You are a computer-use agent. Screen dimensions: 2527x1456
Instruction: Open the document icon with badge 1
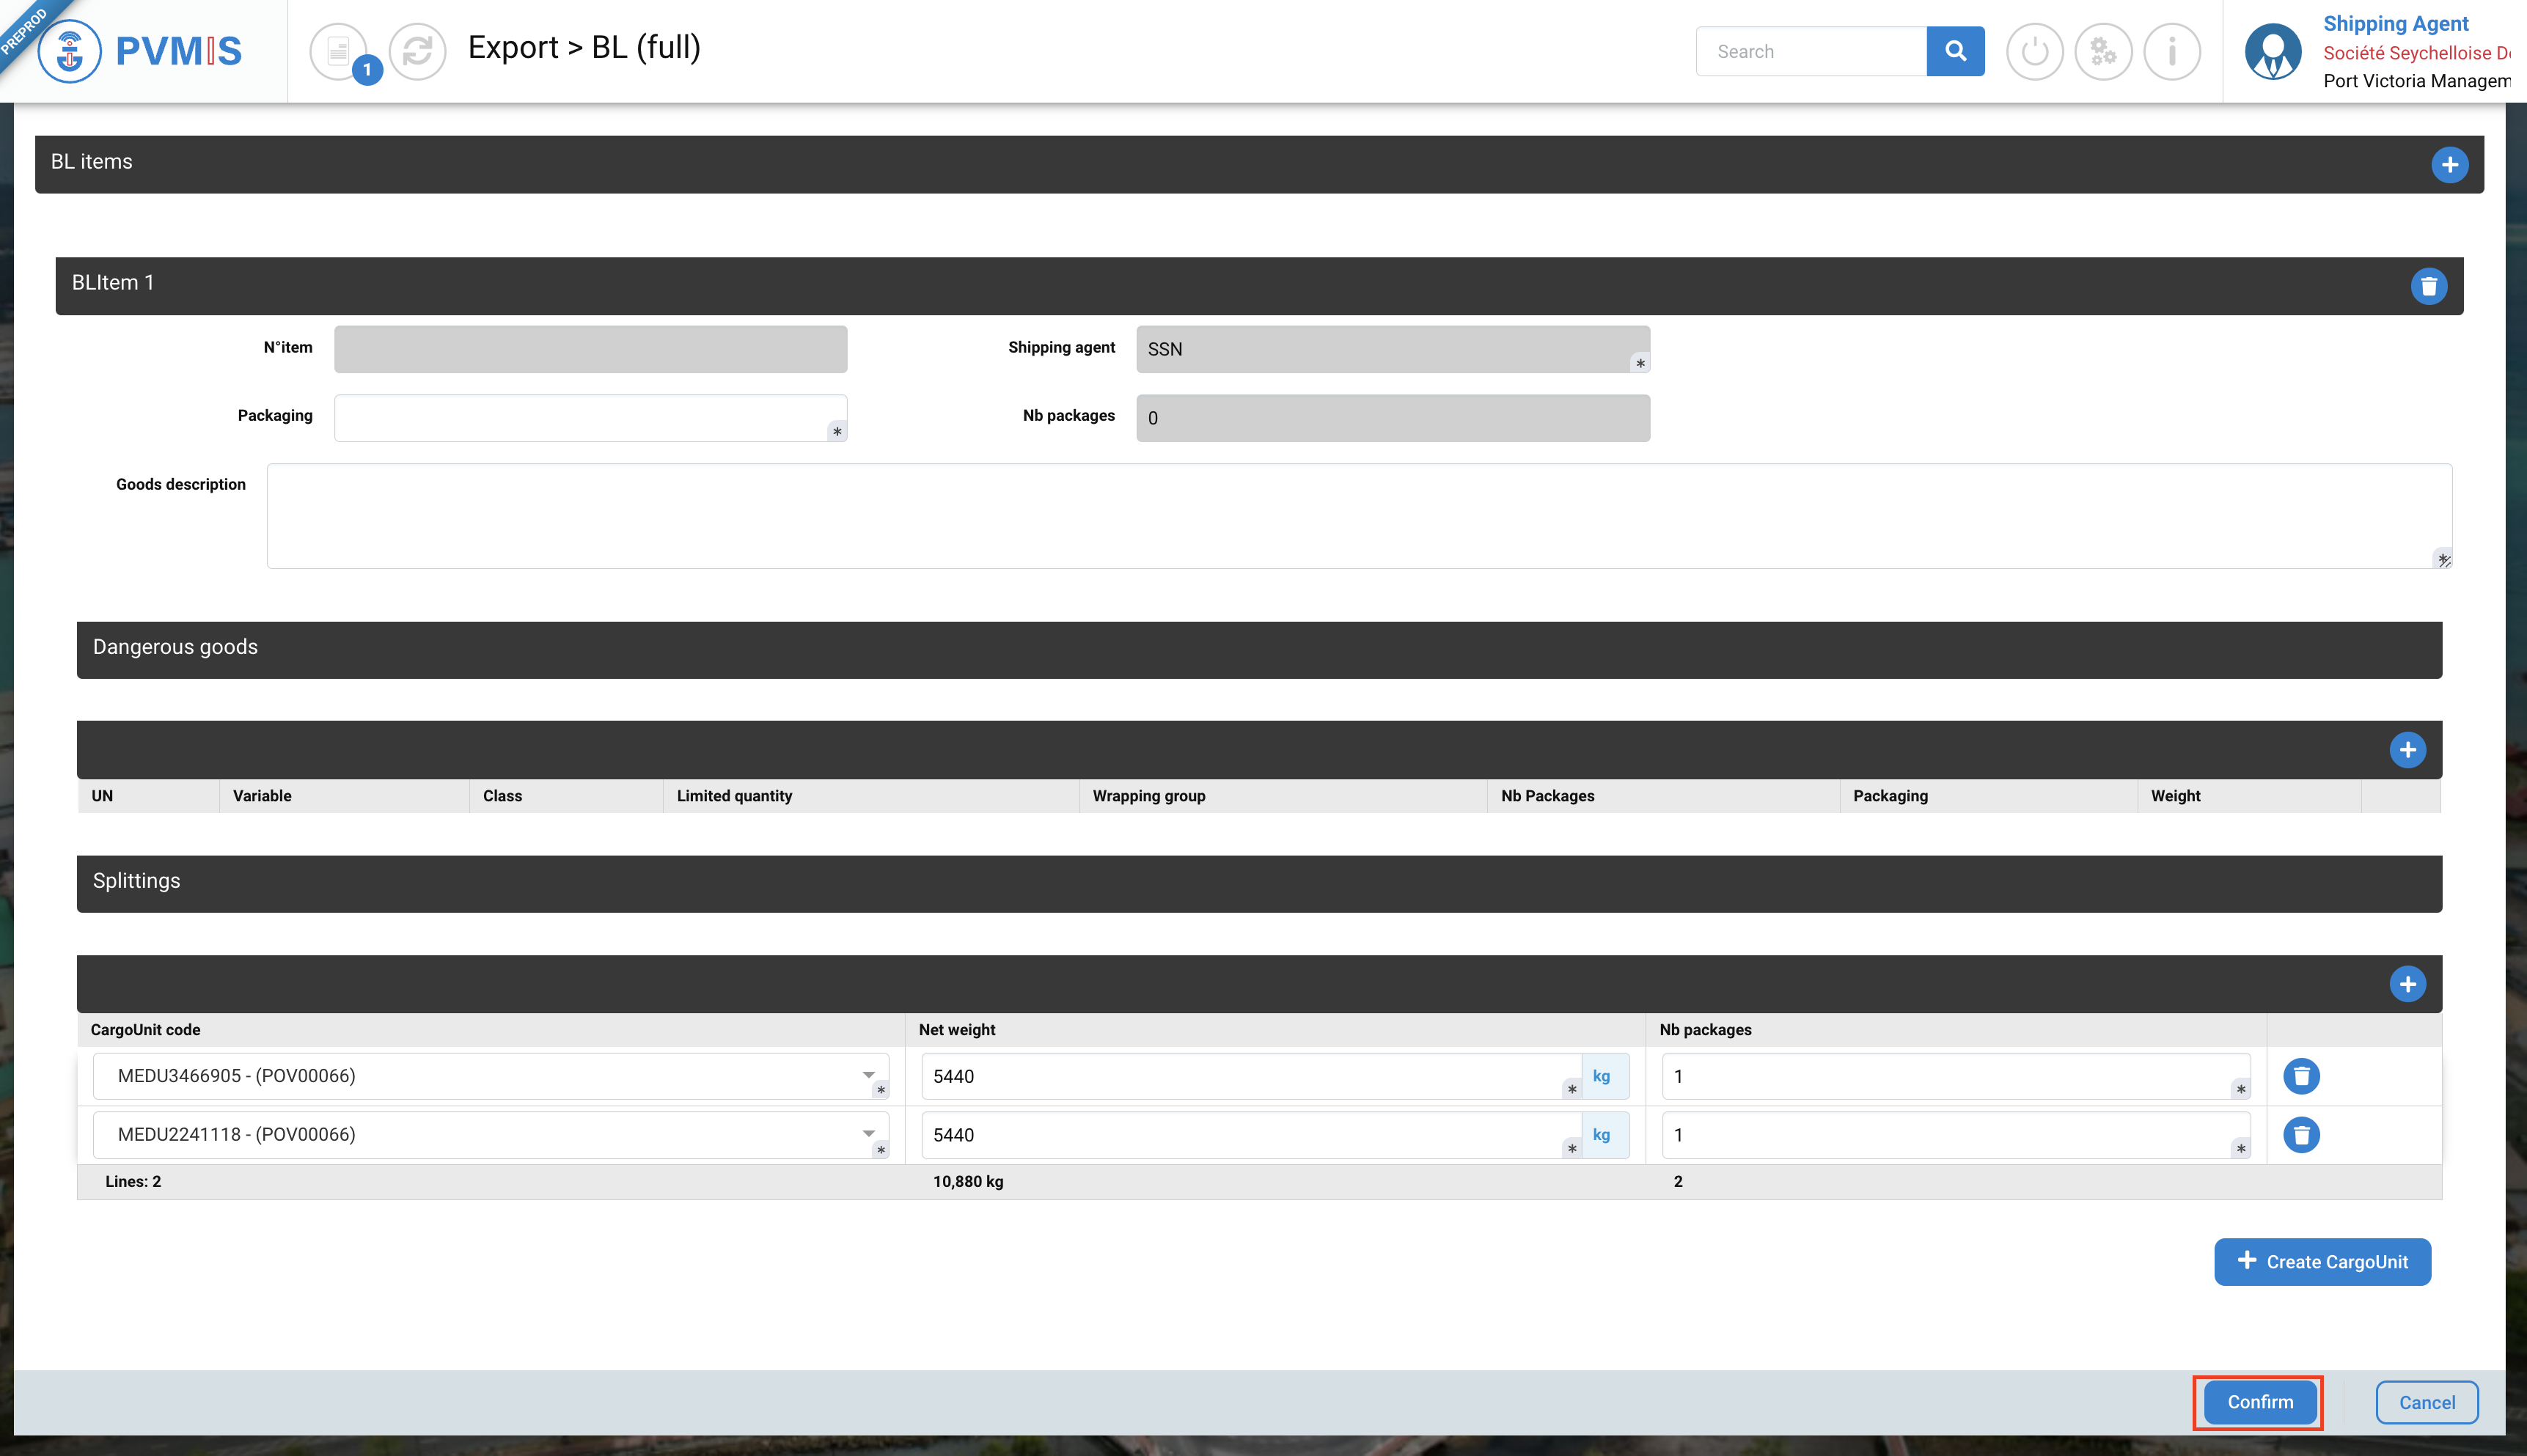tap(339, 51)
